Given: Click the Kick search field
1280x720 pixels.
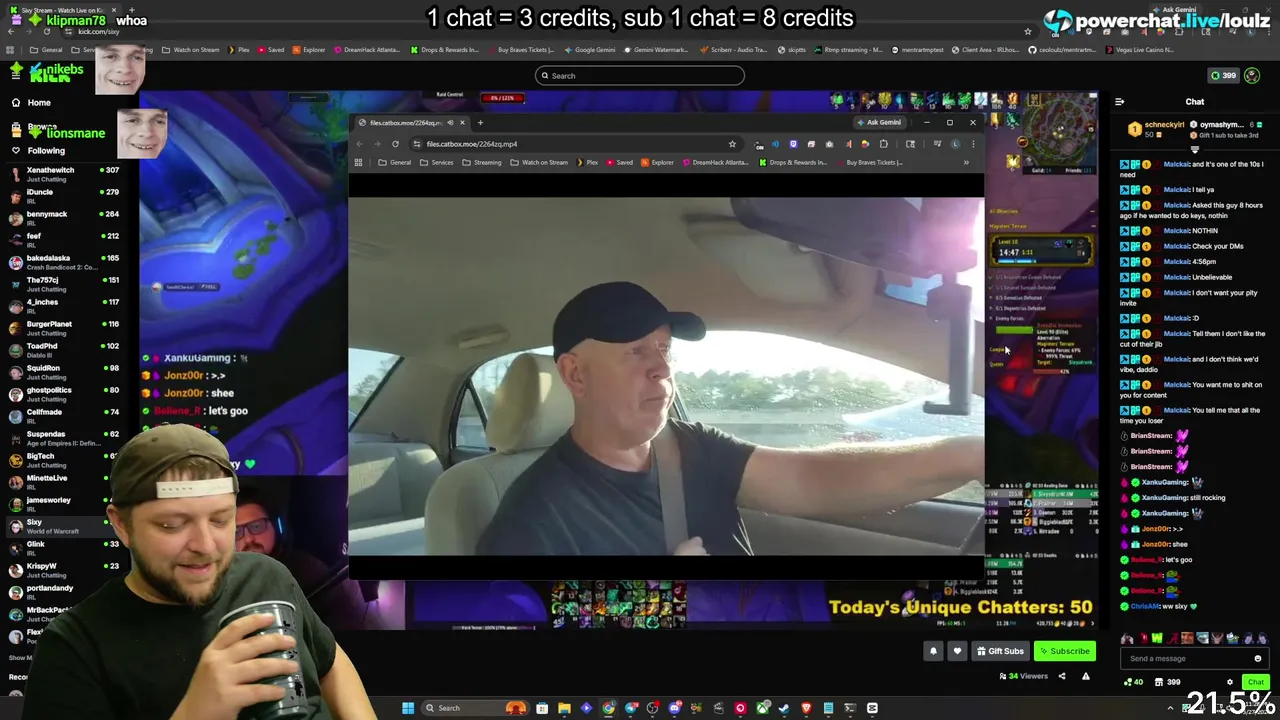Looking at the screenshot, I should click(640, 76).
